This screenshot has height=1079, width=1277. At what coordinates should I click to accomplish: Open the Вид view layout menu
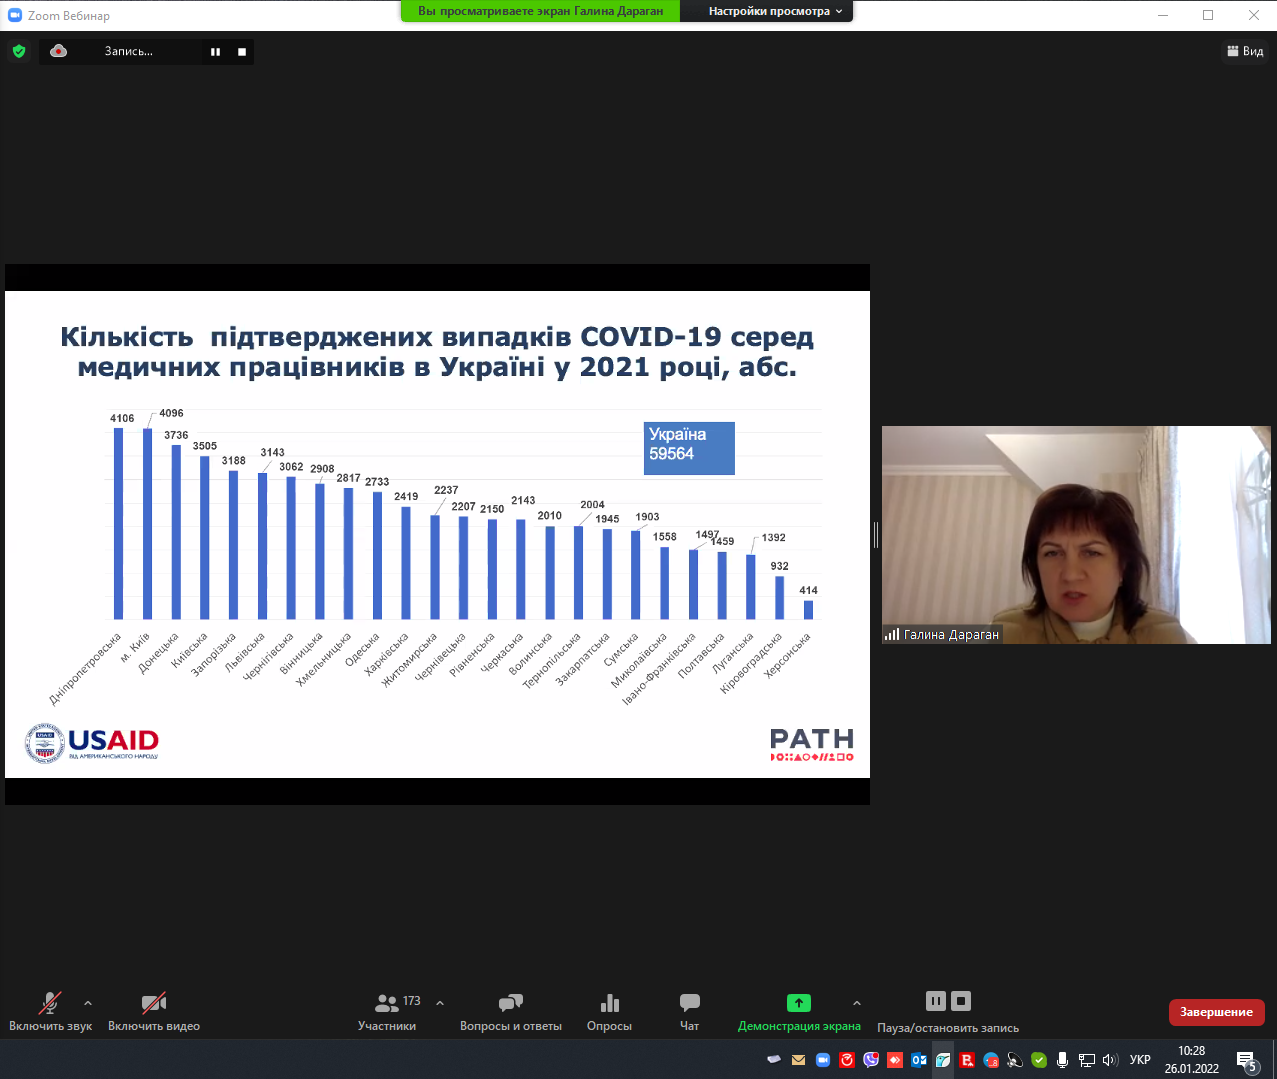(1245, 51)
